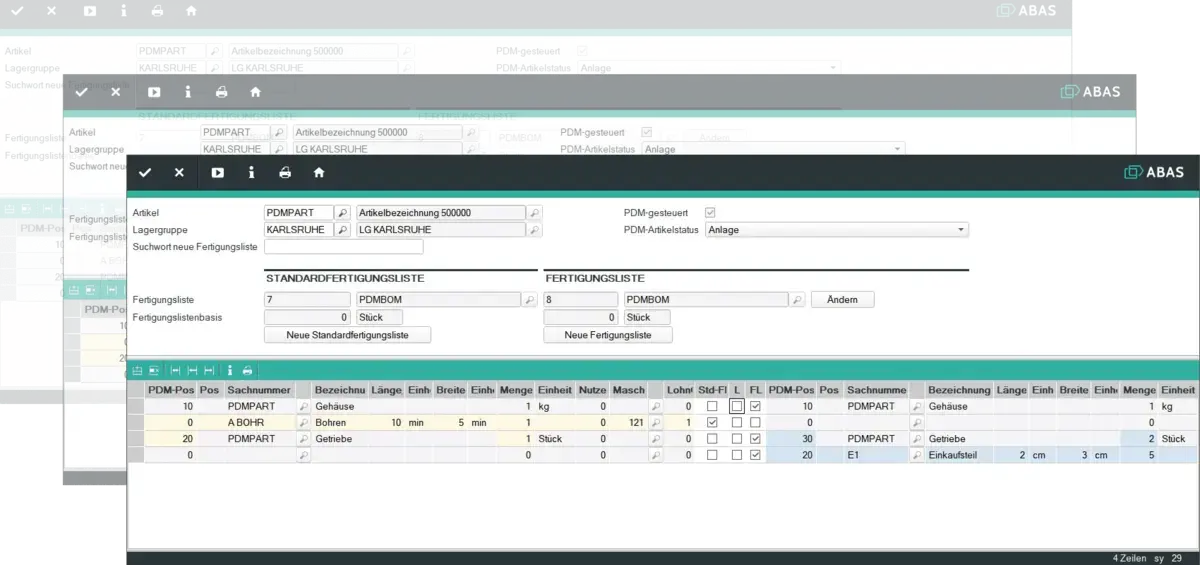Toggle FL checkbox in the Bohren row
The width and height of the screenshot is (1200, 565).
pyautogui.click(x=755, y=423)
